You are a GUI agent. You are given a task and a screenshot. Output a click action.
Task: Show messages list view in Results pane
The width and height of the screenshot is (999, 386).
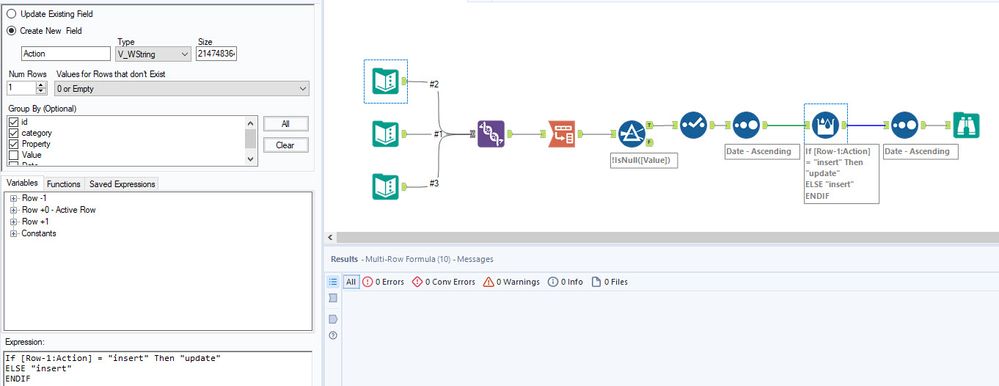pyautogui.click(x=333, y=282)
